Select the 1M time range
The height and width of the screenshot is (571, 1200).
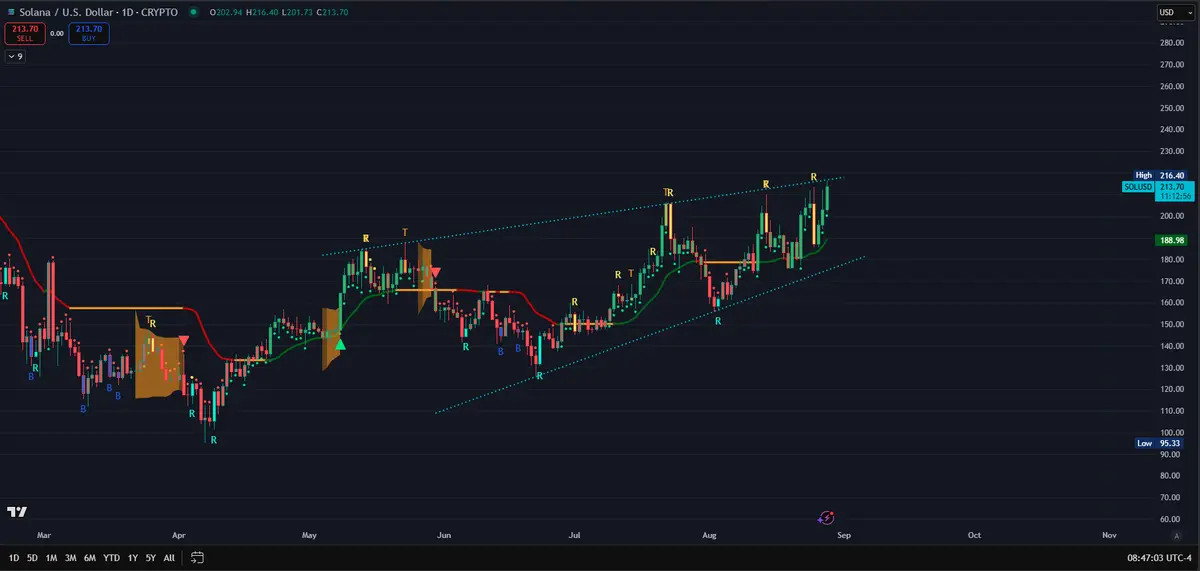coord(51,557)
